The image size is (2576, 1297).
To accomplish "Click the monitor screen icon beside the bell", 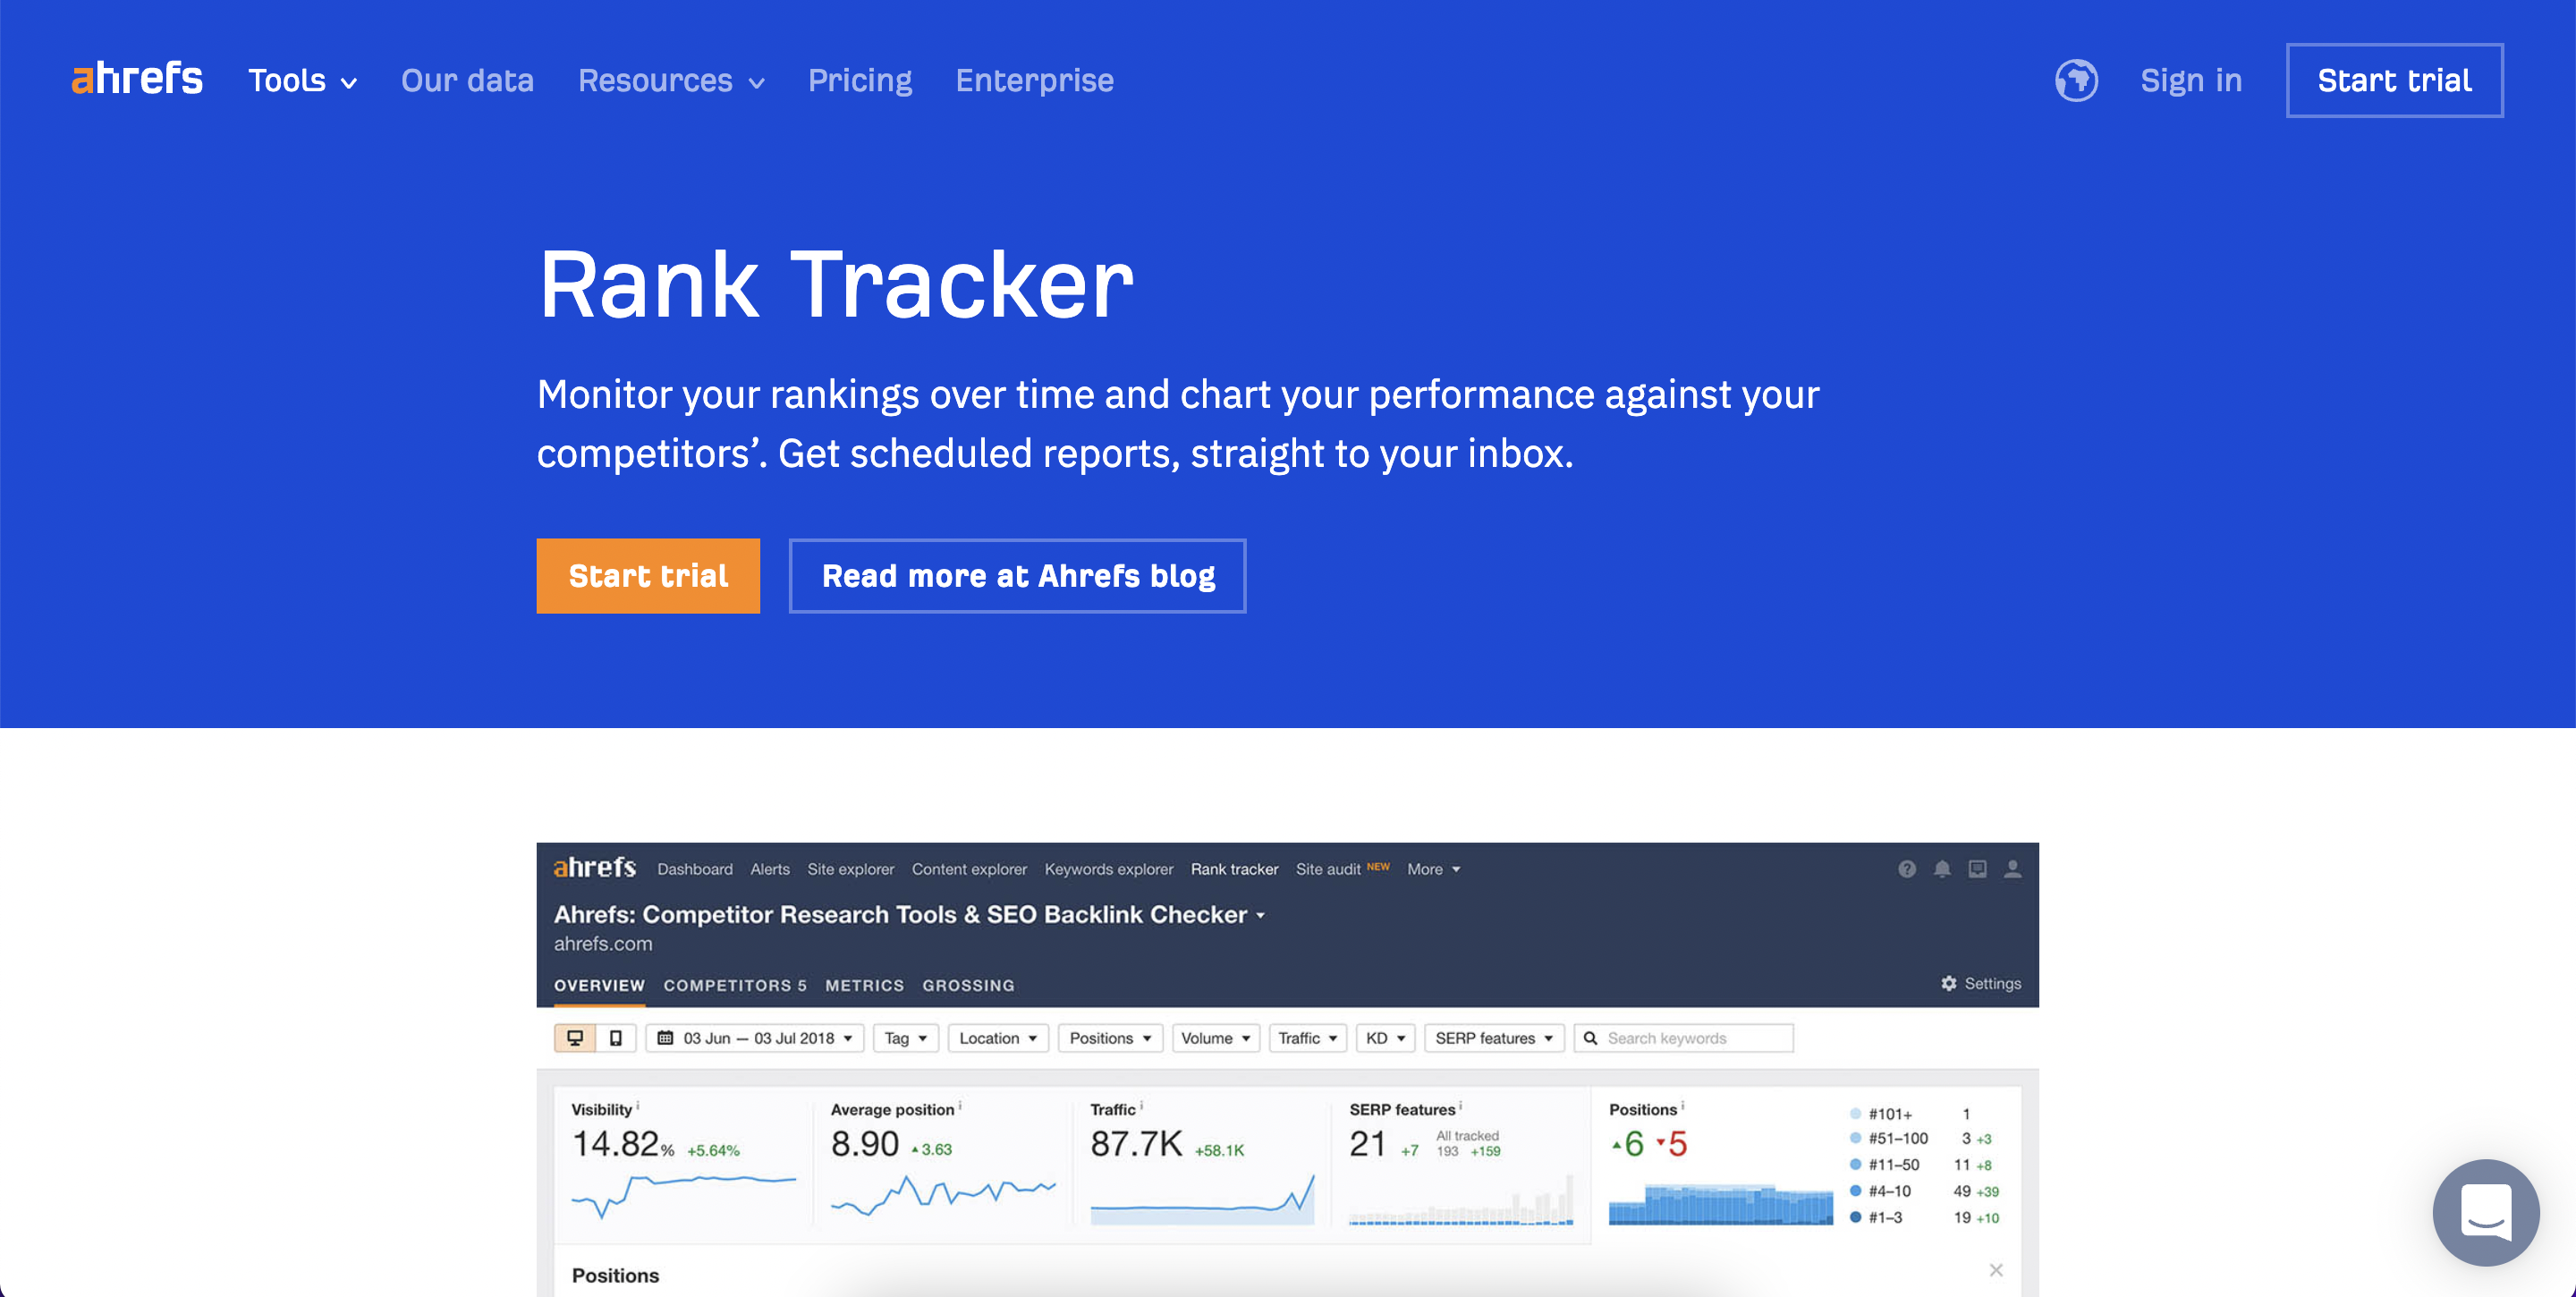I will pyautogui.click(x=1977, y=868).
